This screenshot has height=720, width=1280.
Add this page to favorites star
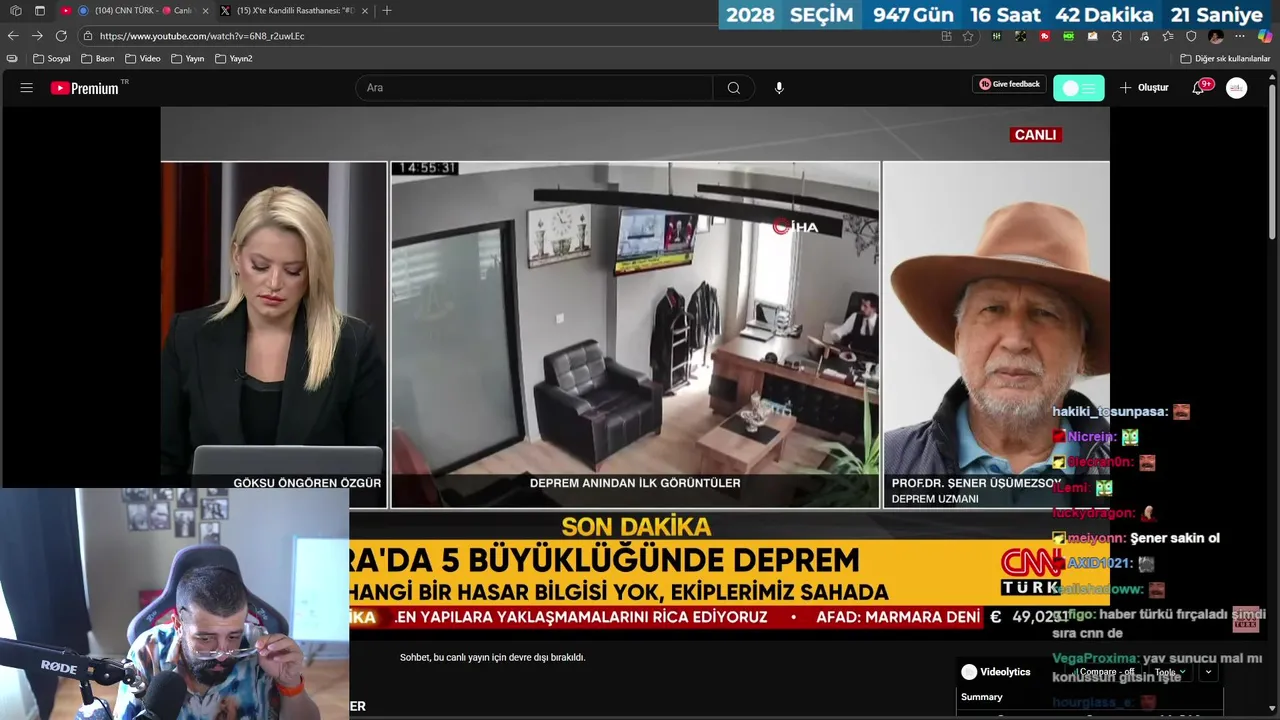pos(968,36)
